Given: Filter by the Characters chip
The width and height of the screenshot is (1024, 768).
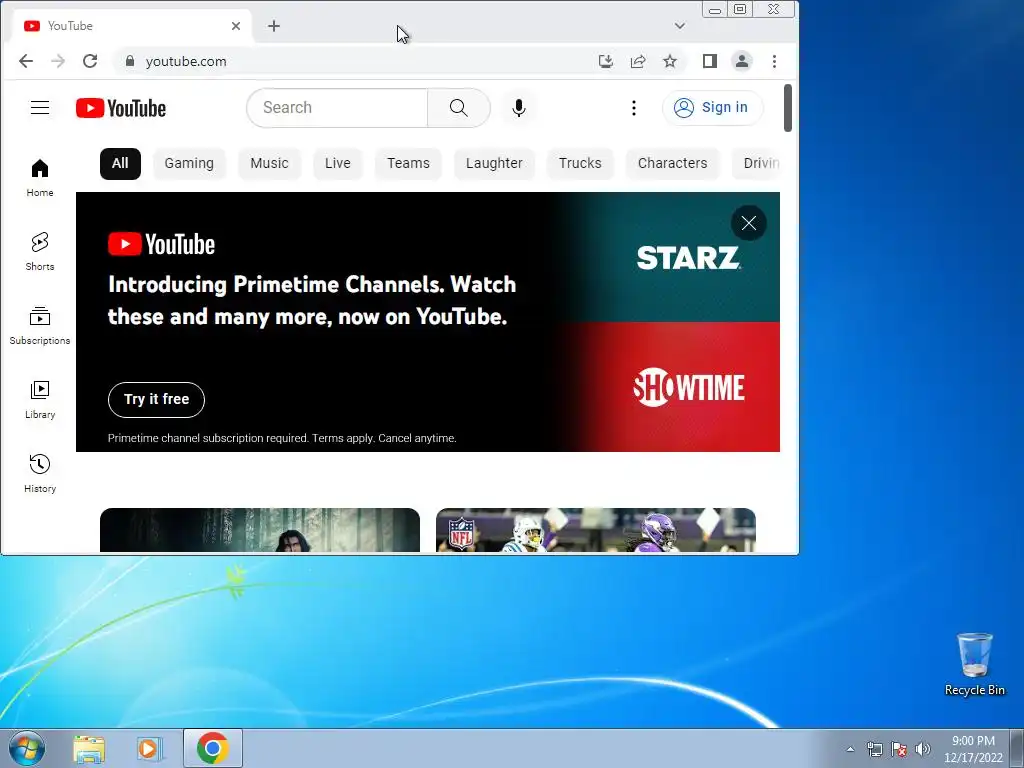Looking at the screenshot, I should [x=673, y=163].
